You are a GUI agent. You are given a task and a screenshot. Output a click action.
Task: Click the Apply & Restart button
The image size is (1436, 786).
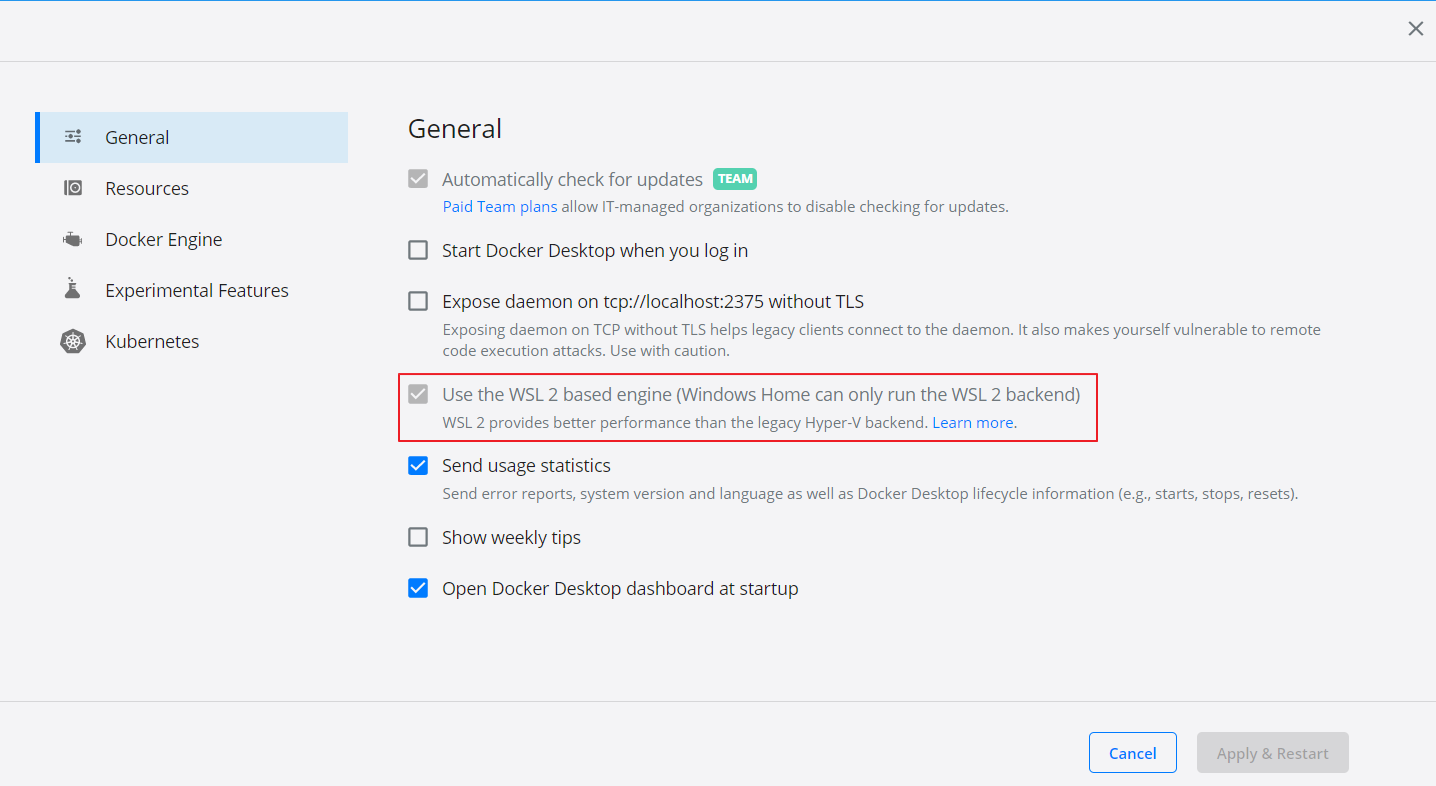[1273, 753]
